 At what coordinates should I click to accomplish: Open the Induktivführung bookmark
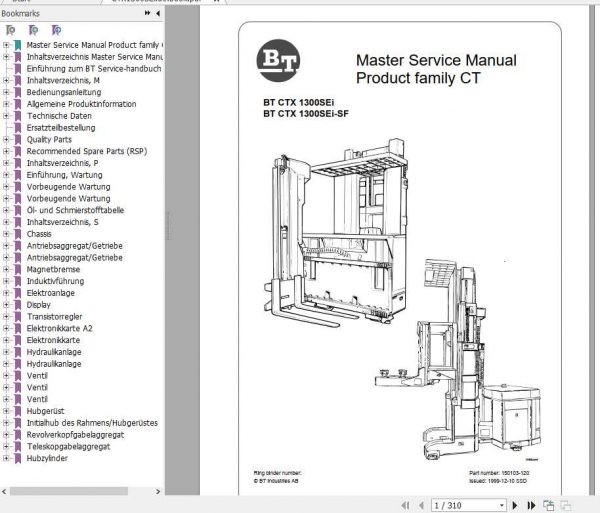[x=55, y=281]
